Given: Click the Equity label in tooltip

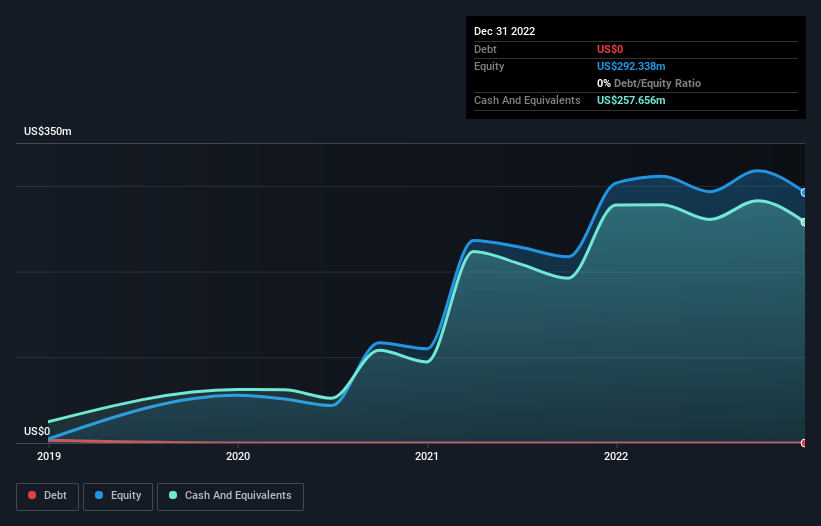Looking at the screenshot, I should point(489,66).
